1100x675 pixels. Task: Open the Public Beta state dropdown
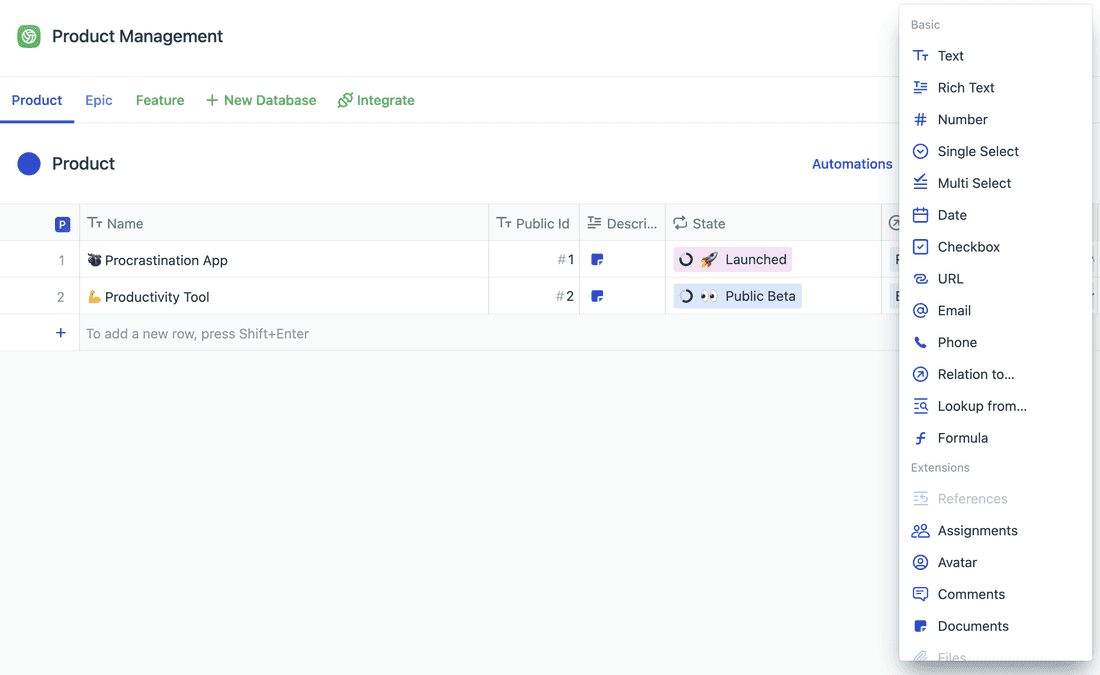738,297
